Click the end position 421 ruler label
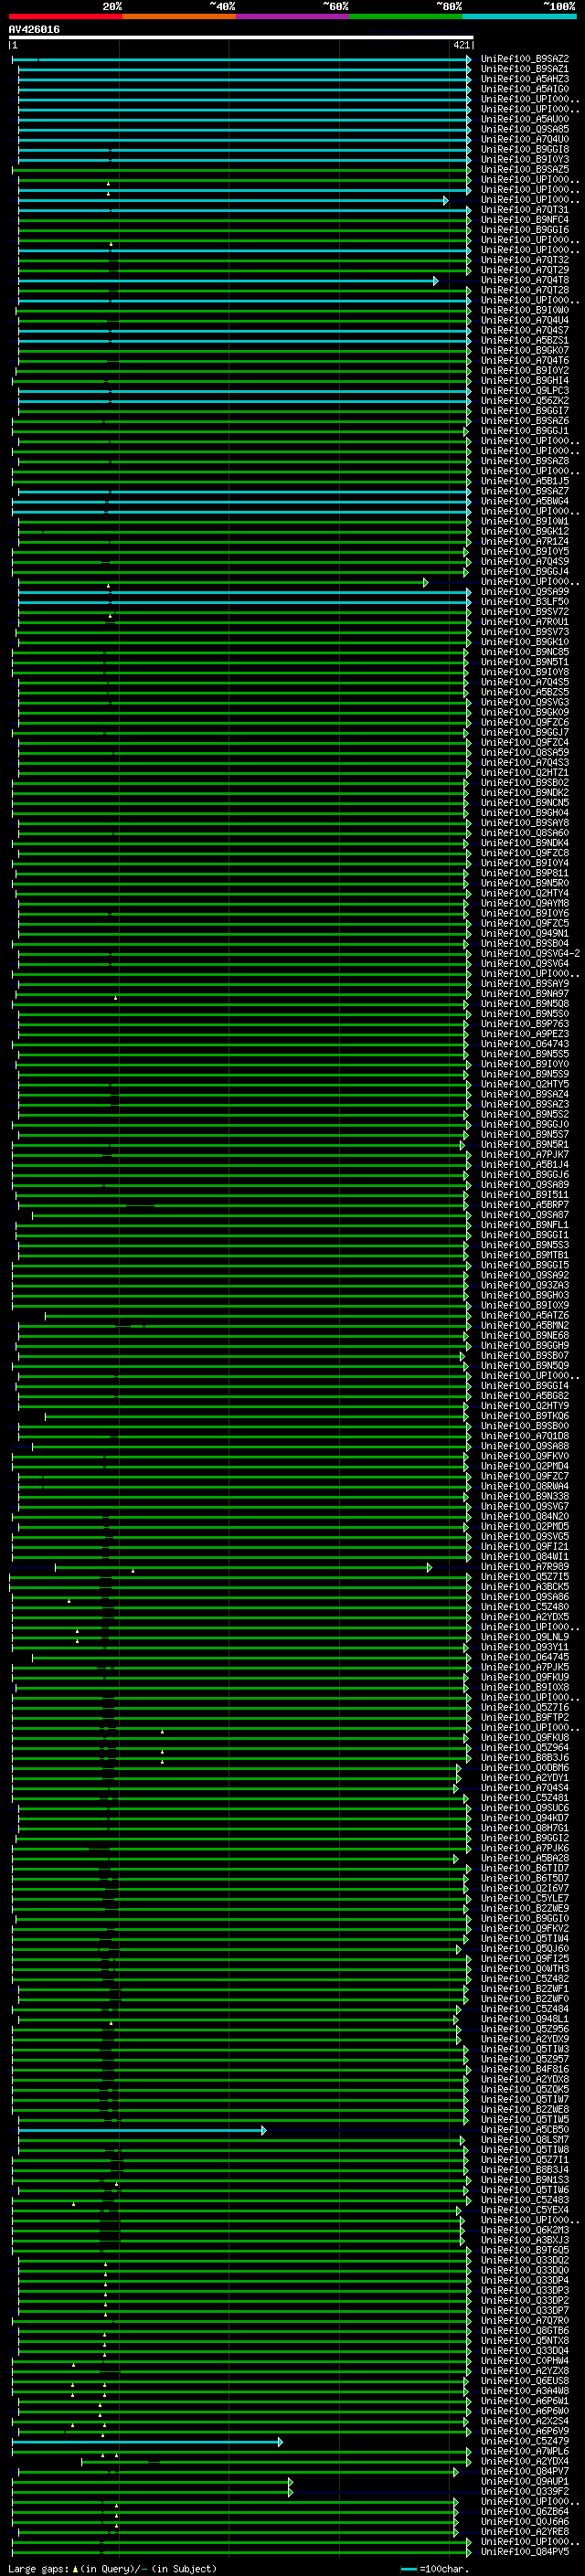The height and width of the screenshot is (2576, 585). tap(462, 46)
